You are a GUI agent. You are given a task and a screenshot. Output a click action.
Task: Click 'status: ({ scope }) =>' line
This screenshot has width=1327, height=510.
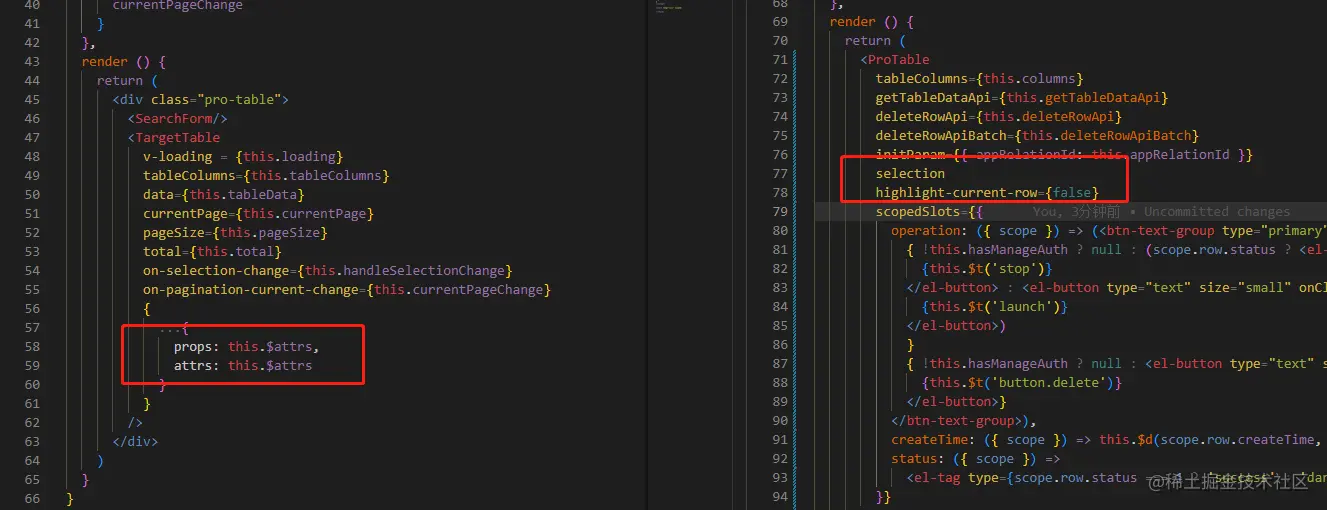[x=976, y=459]
